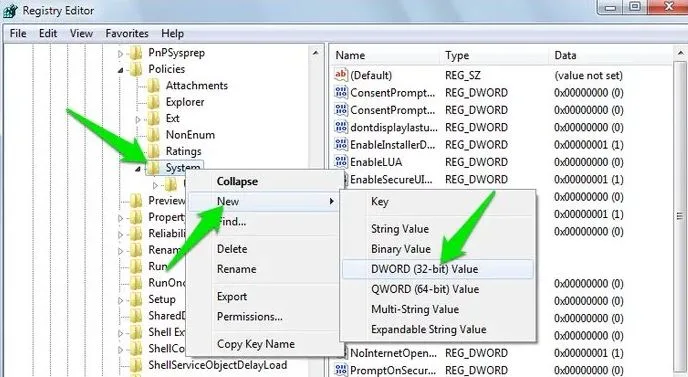Viewport: 688px width, 377px height.
Task: Select the NoInternetOpen... value name
Action: pos(394,353)
